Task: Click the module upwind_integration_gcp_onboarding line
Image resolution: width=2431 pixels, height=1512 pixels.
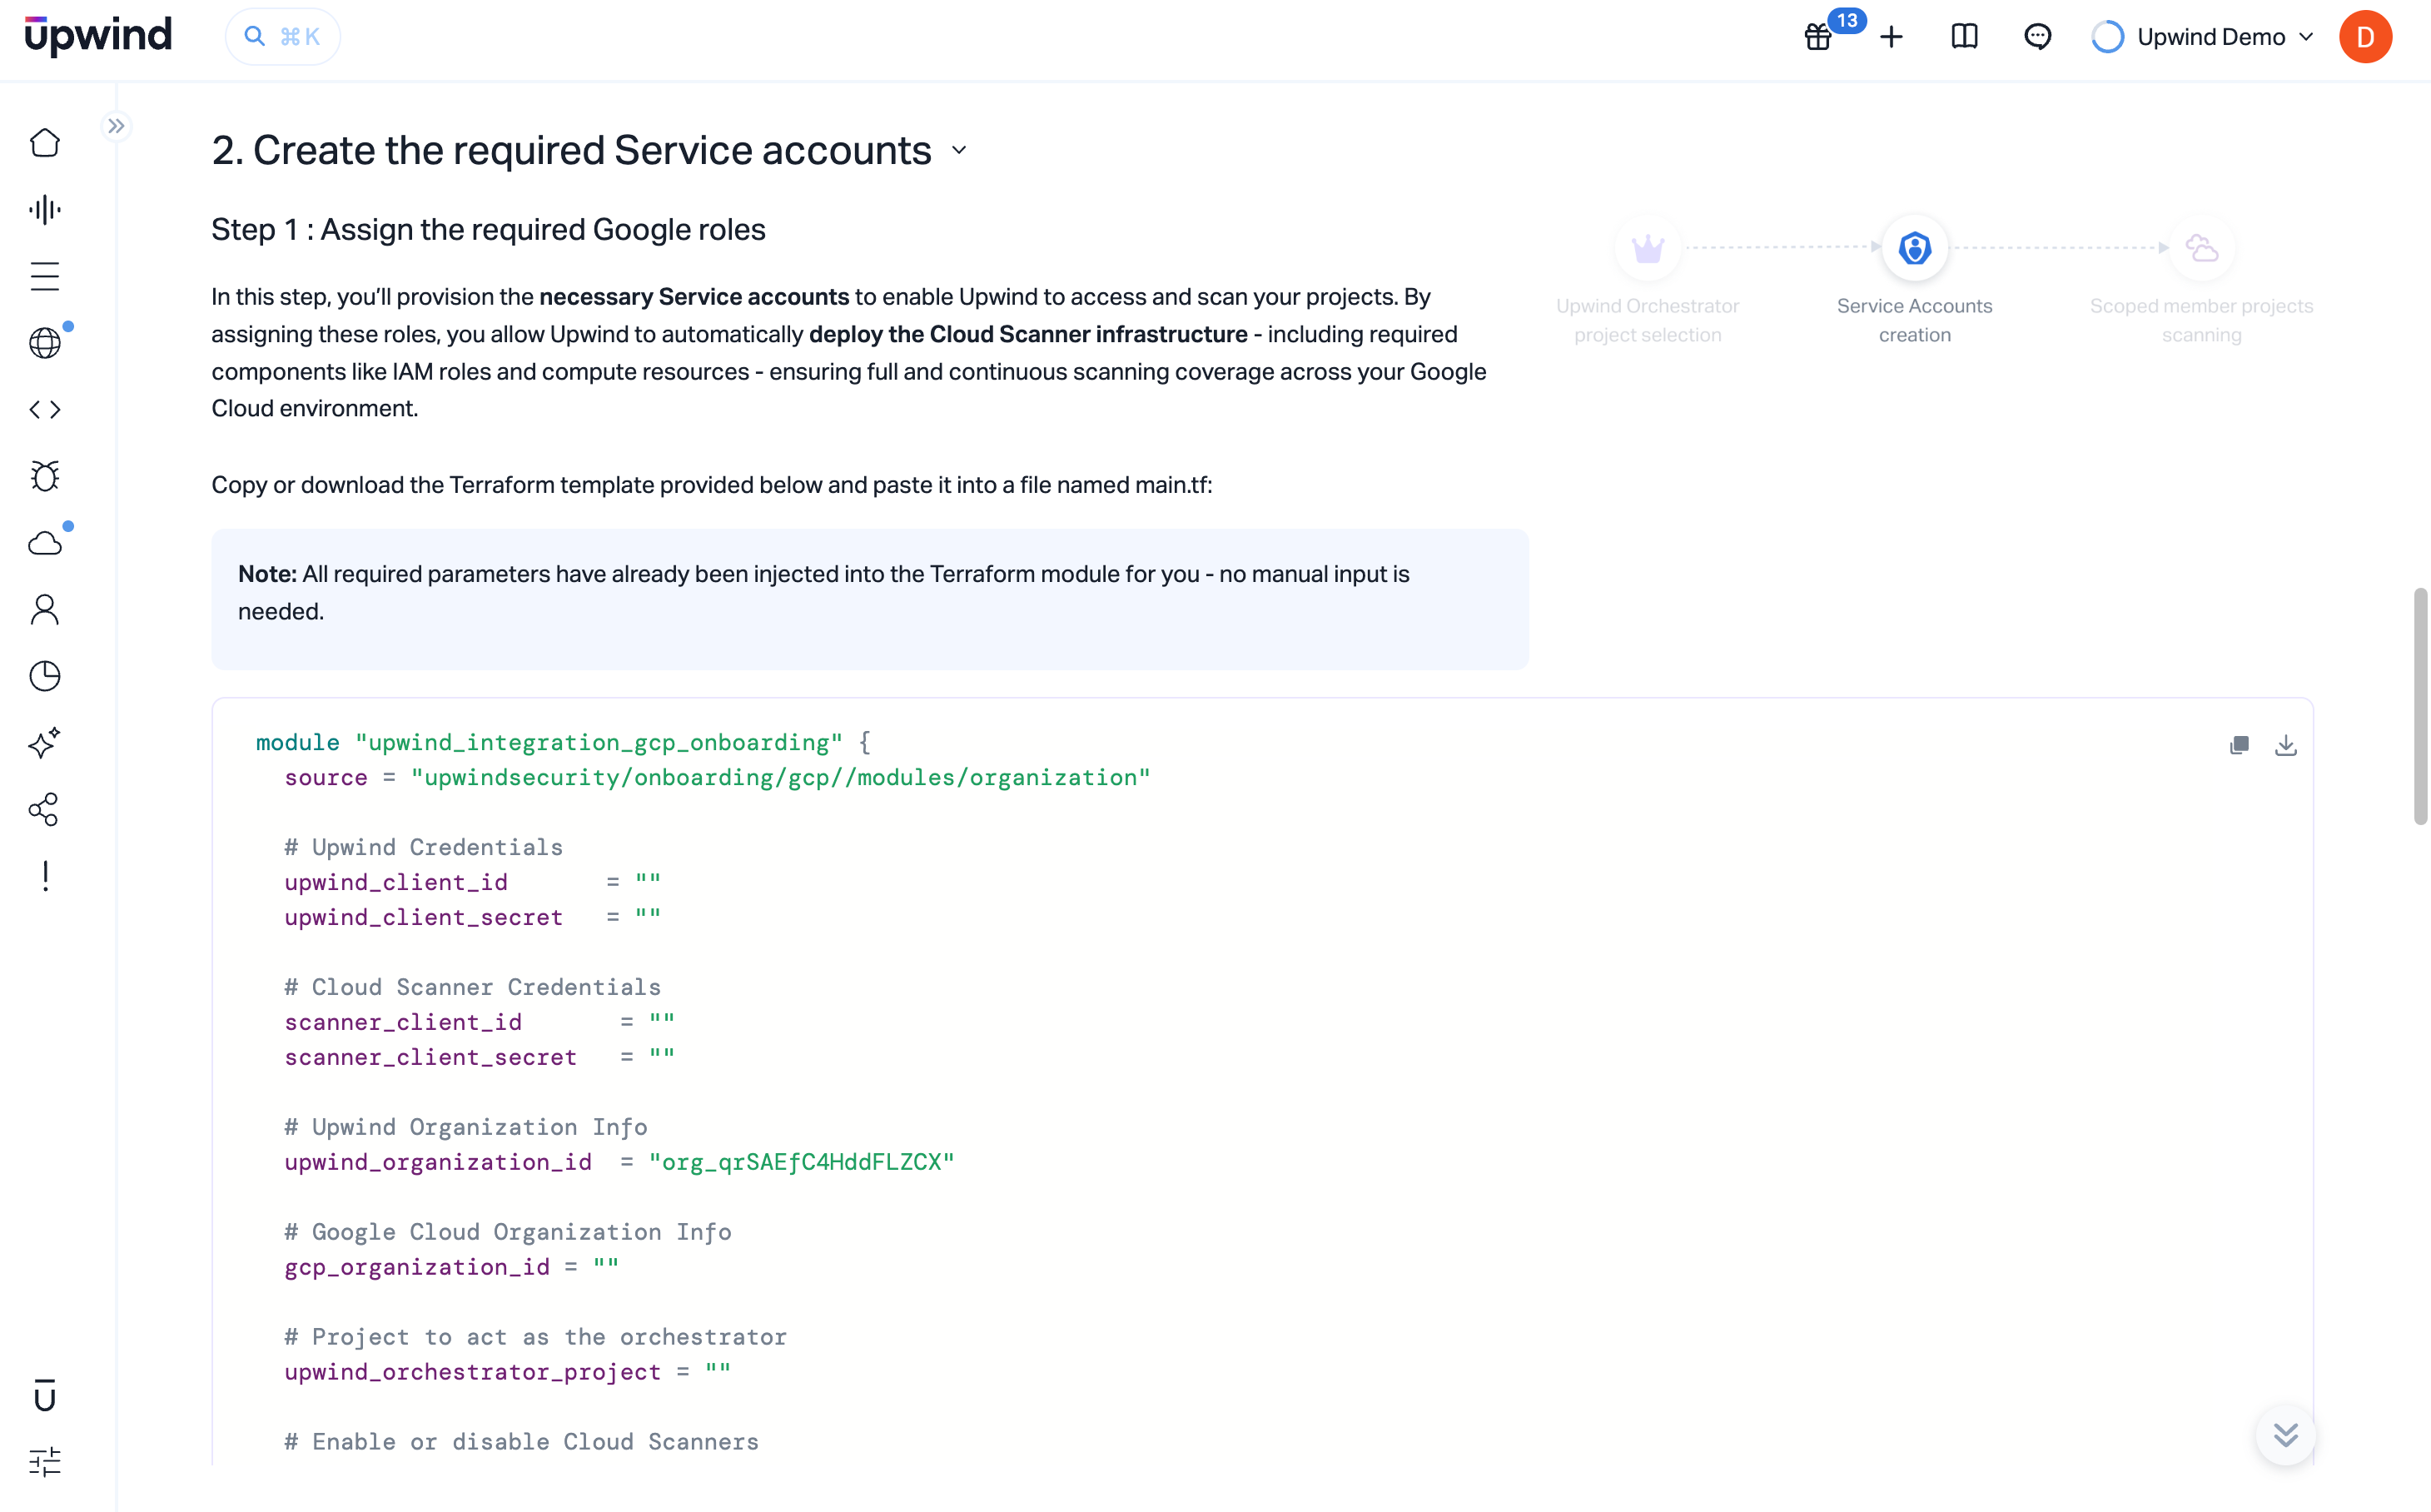Action: (x=563, y=742)
